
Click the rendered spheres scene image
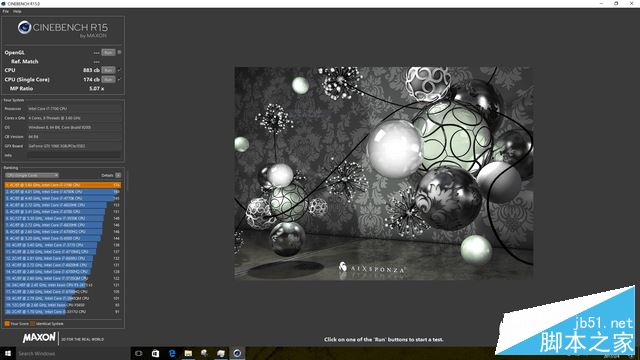point(384,173)
